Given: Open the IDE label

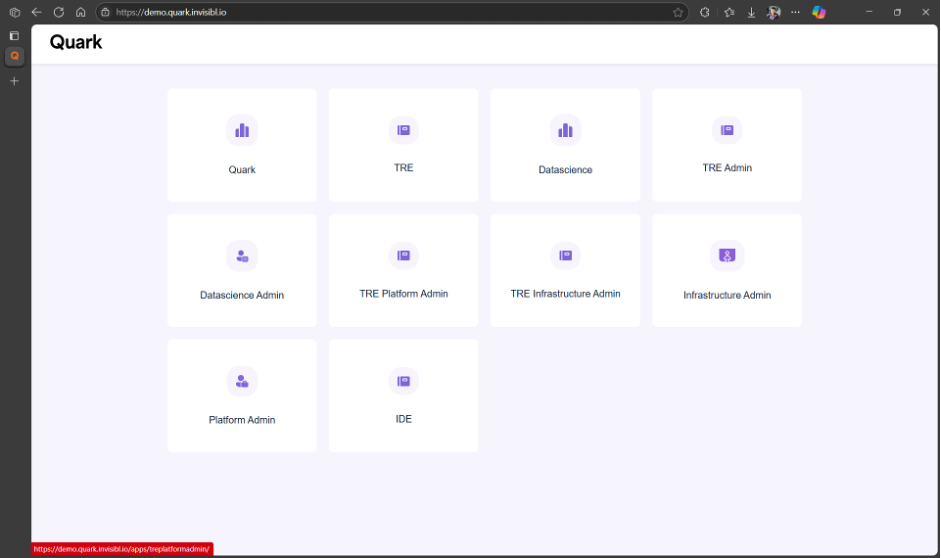Looking at the screenshot, I should [x=403, y=419].
